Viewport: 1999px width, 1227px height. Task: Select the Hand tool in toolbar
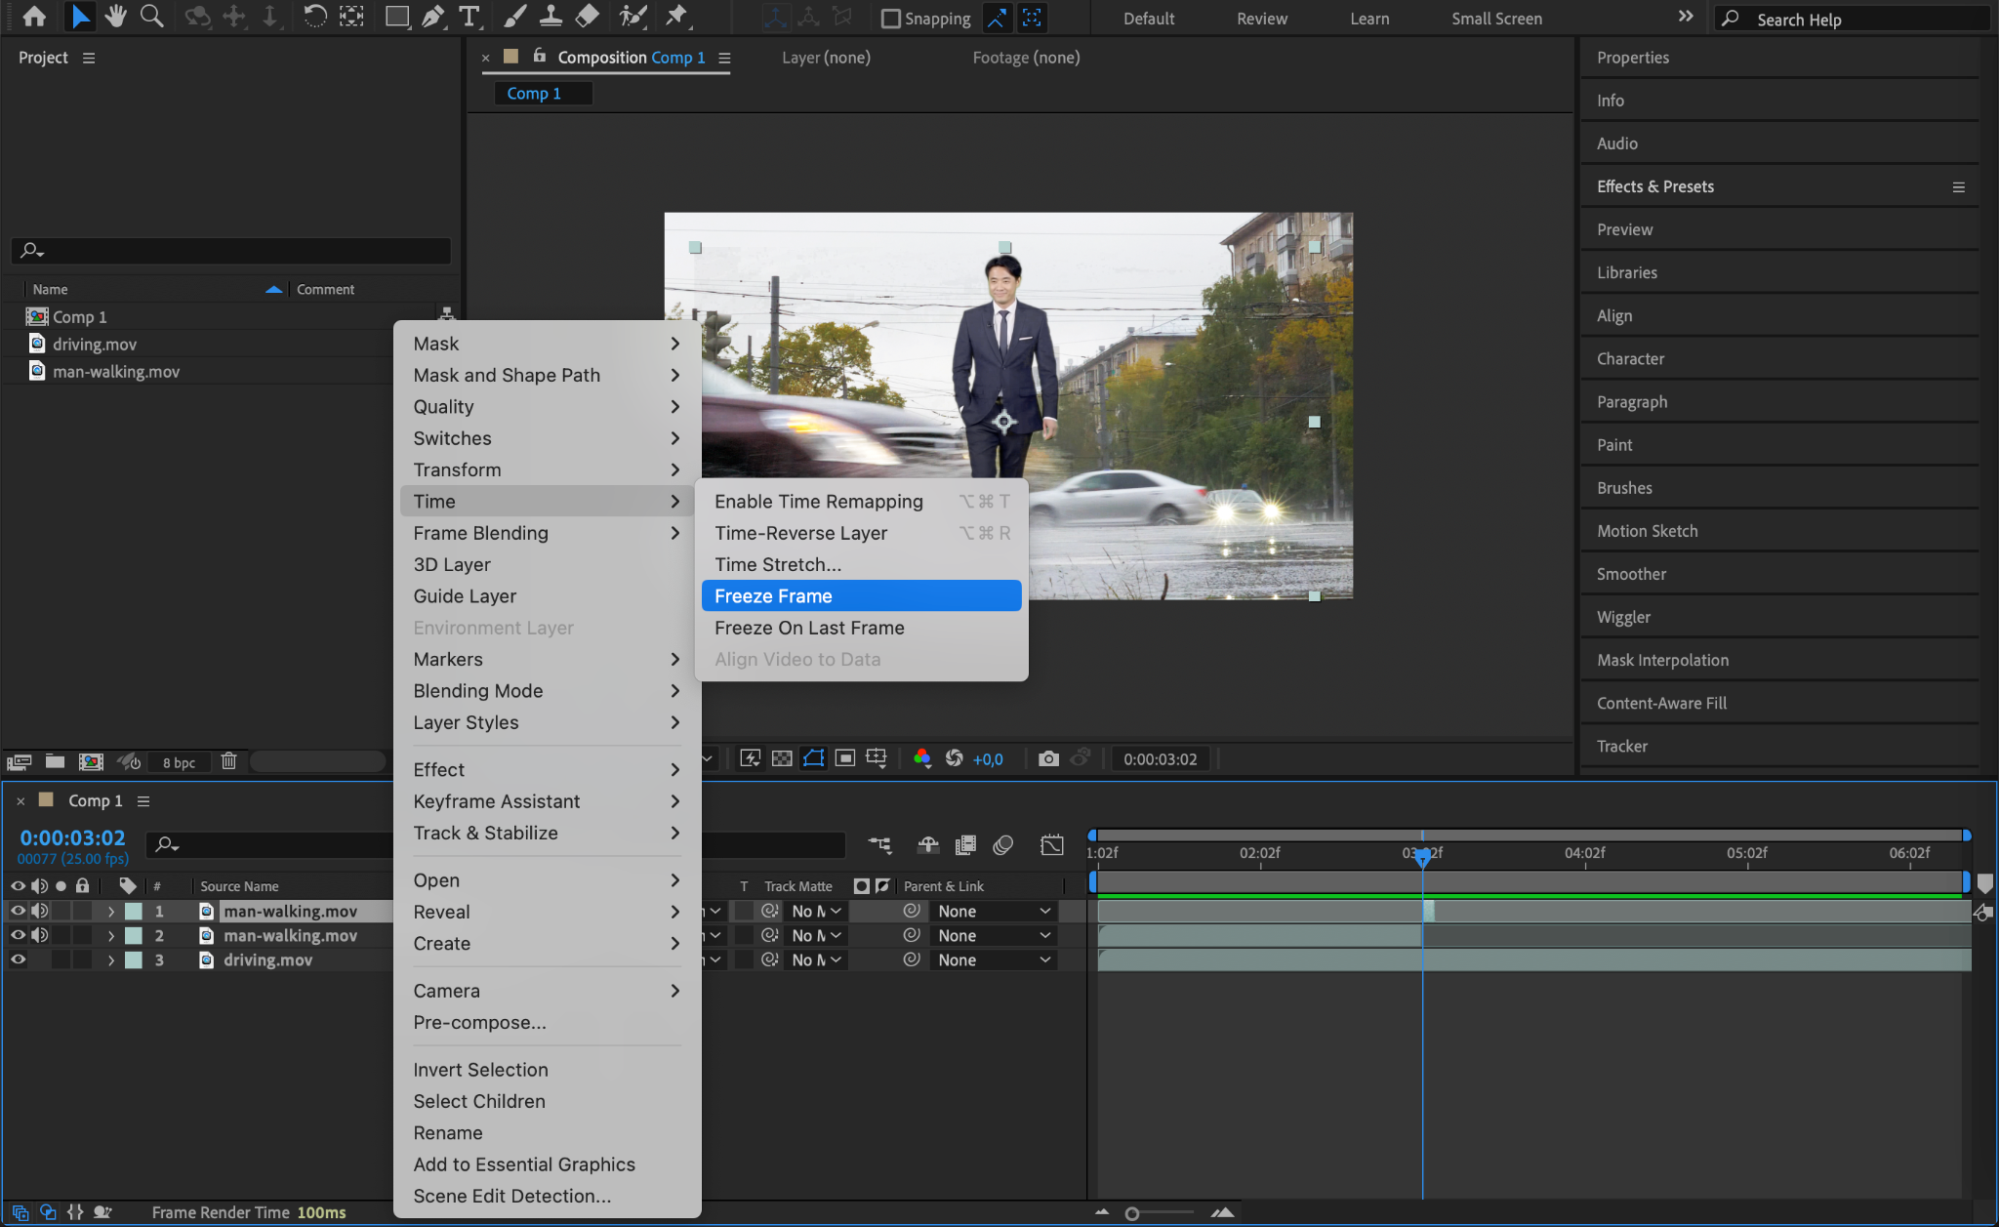click(x=116, y=16)
